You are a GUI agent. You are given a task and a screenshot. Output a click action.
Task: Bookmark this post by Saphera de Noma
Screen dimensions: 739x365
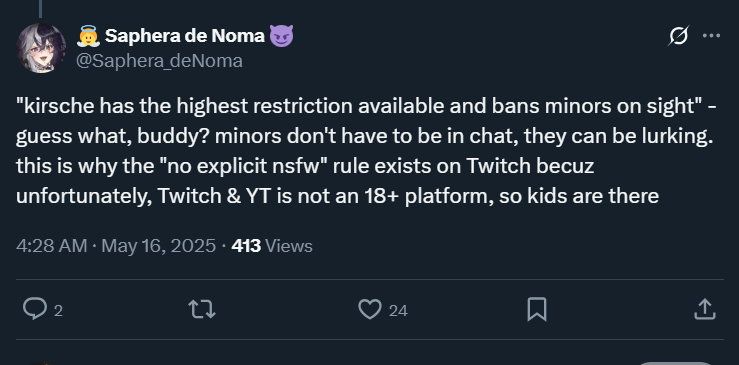(x=537, y=310)
